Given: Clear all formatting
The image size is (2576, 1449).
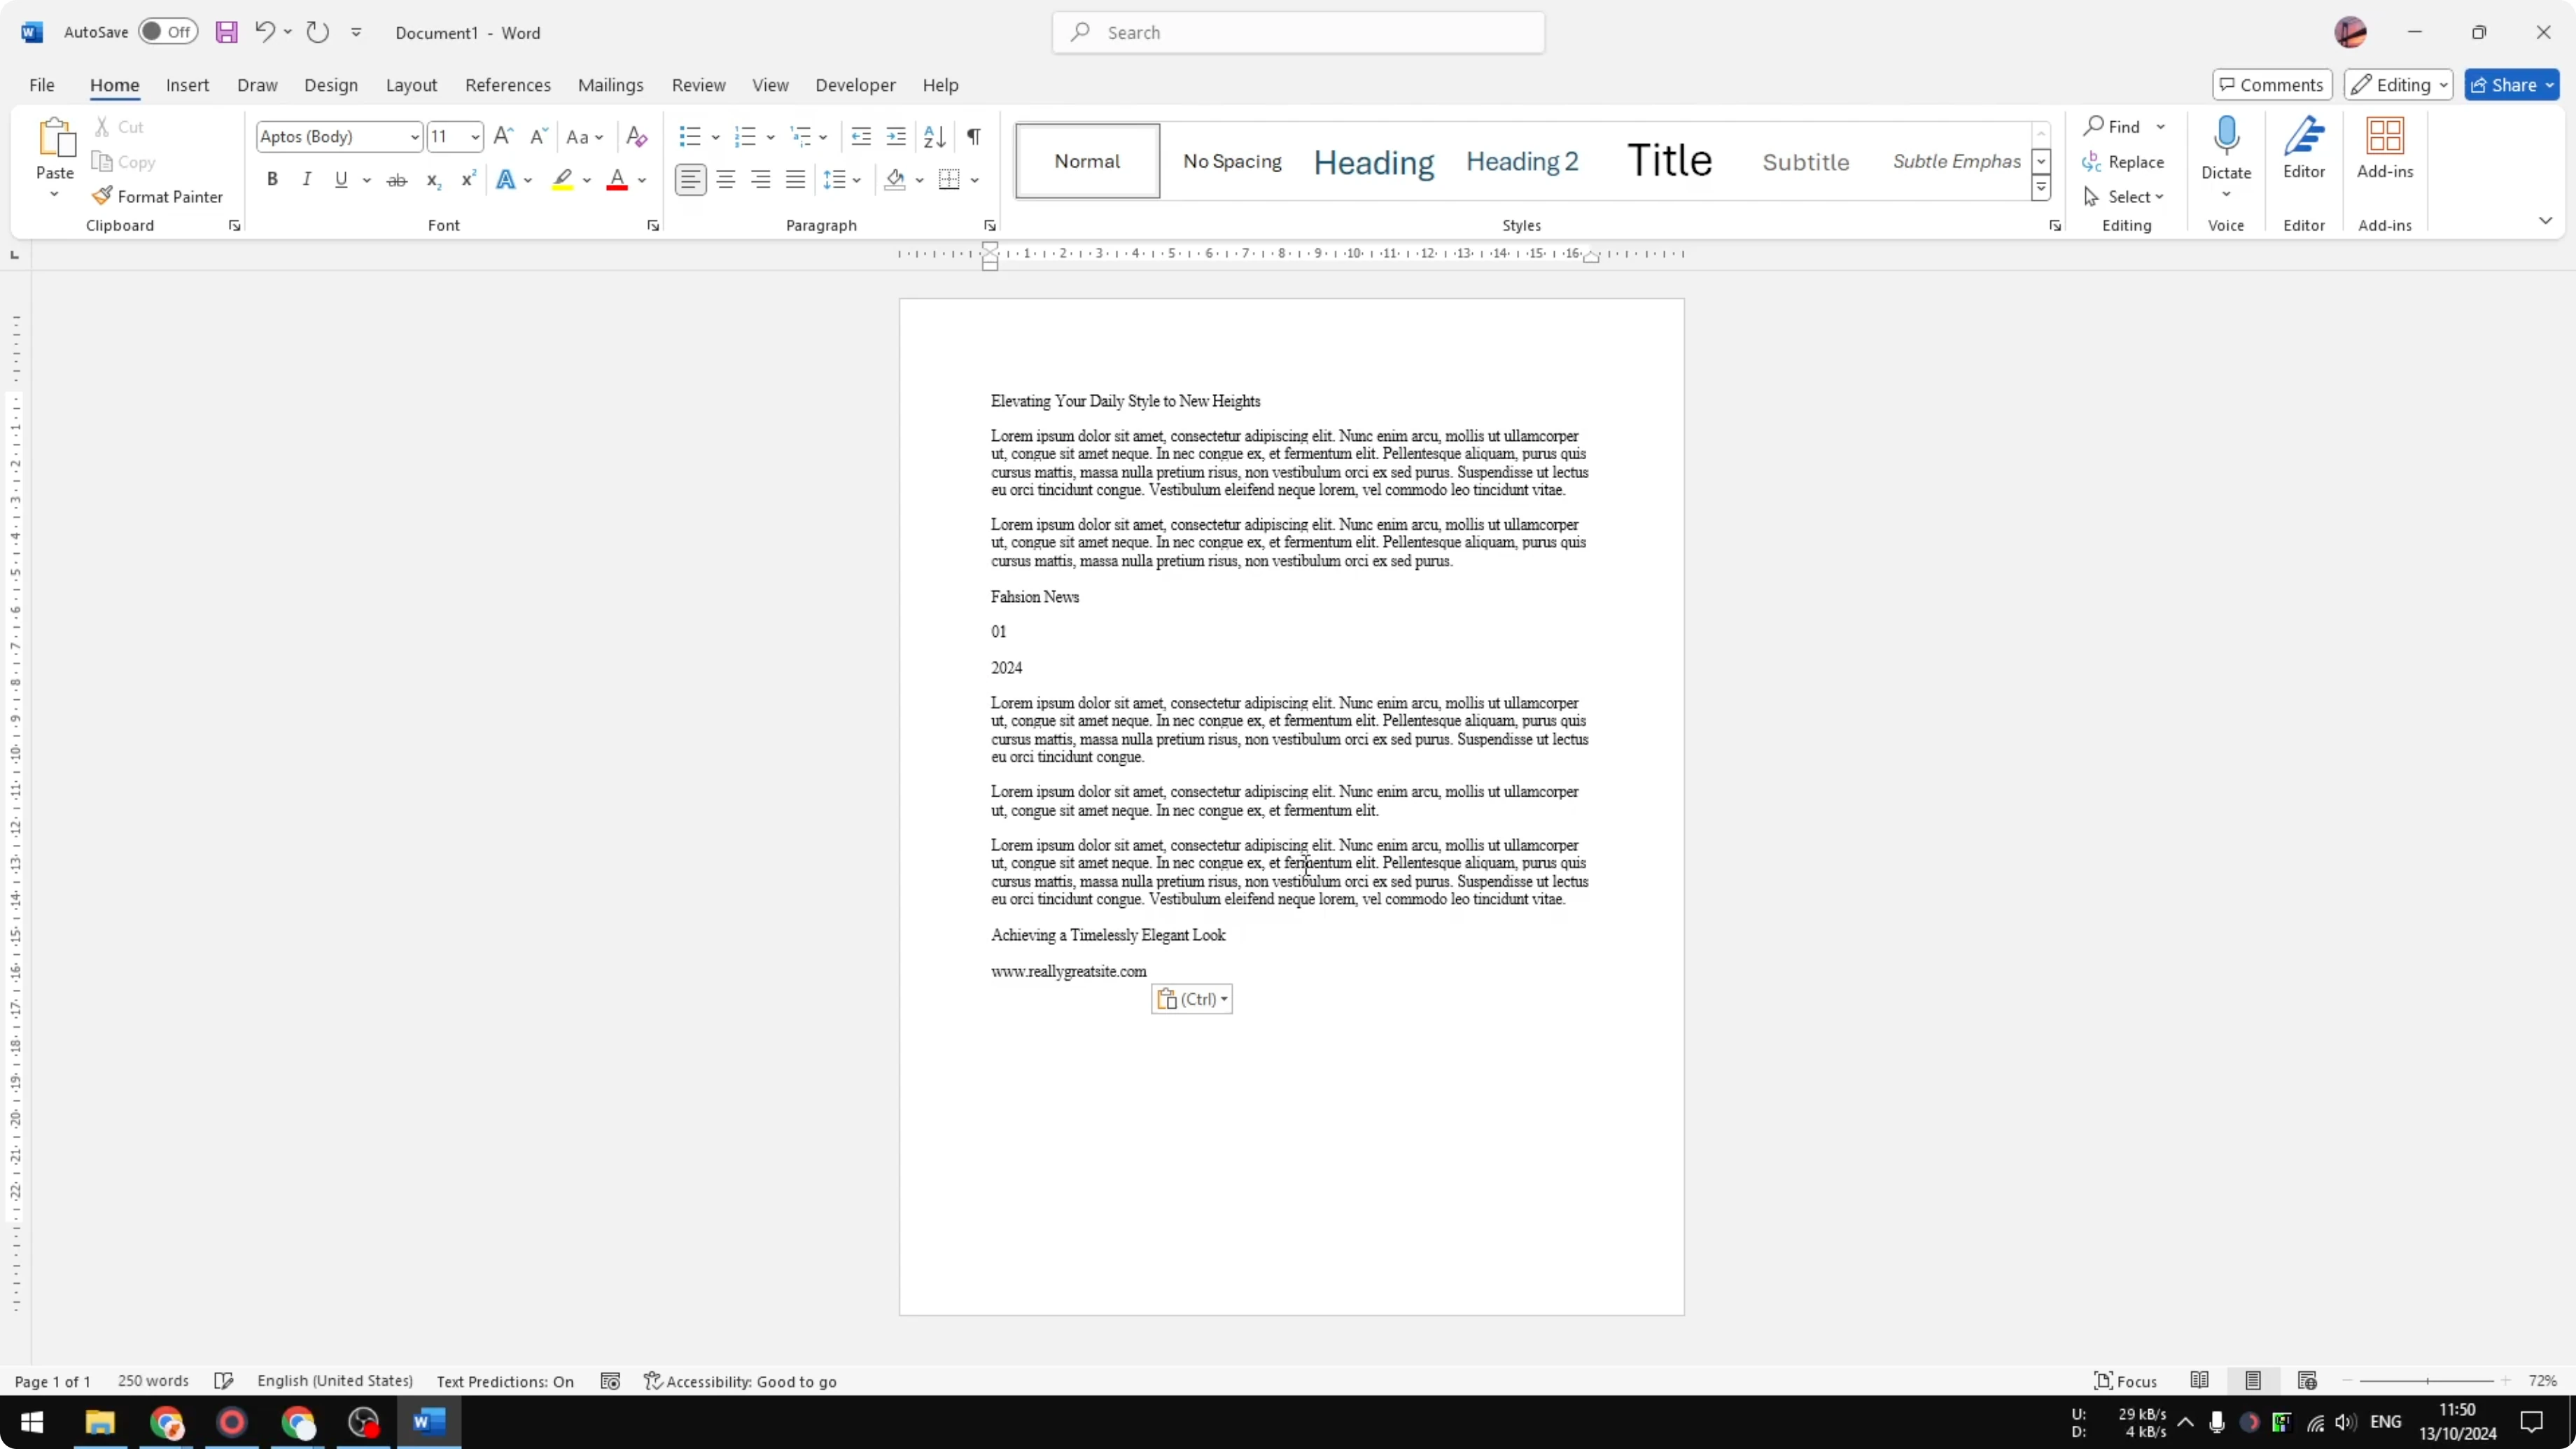Looking at the screenshot, I should coord(636,136).
